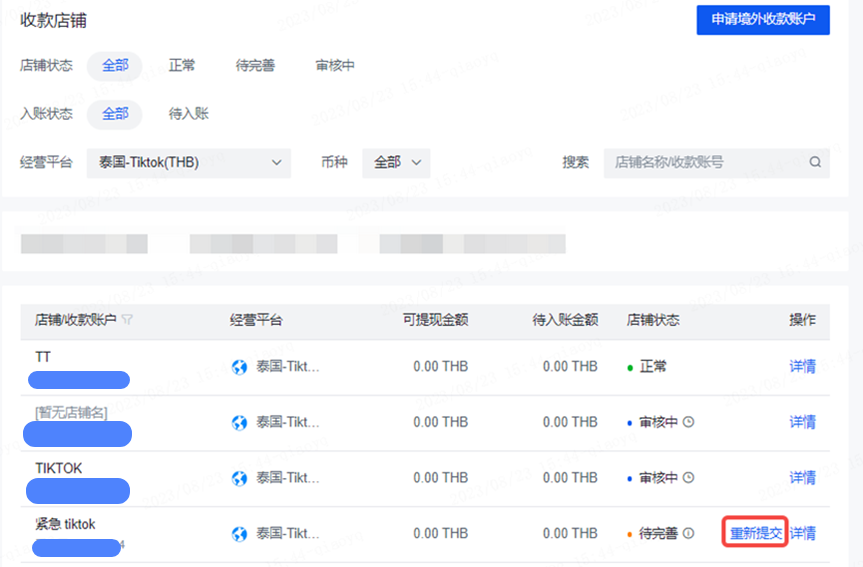Select 待入账 entry status filter
The image size is (863, 567).
188,114
